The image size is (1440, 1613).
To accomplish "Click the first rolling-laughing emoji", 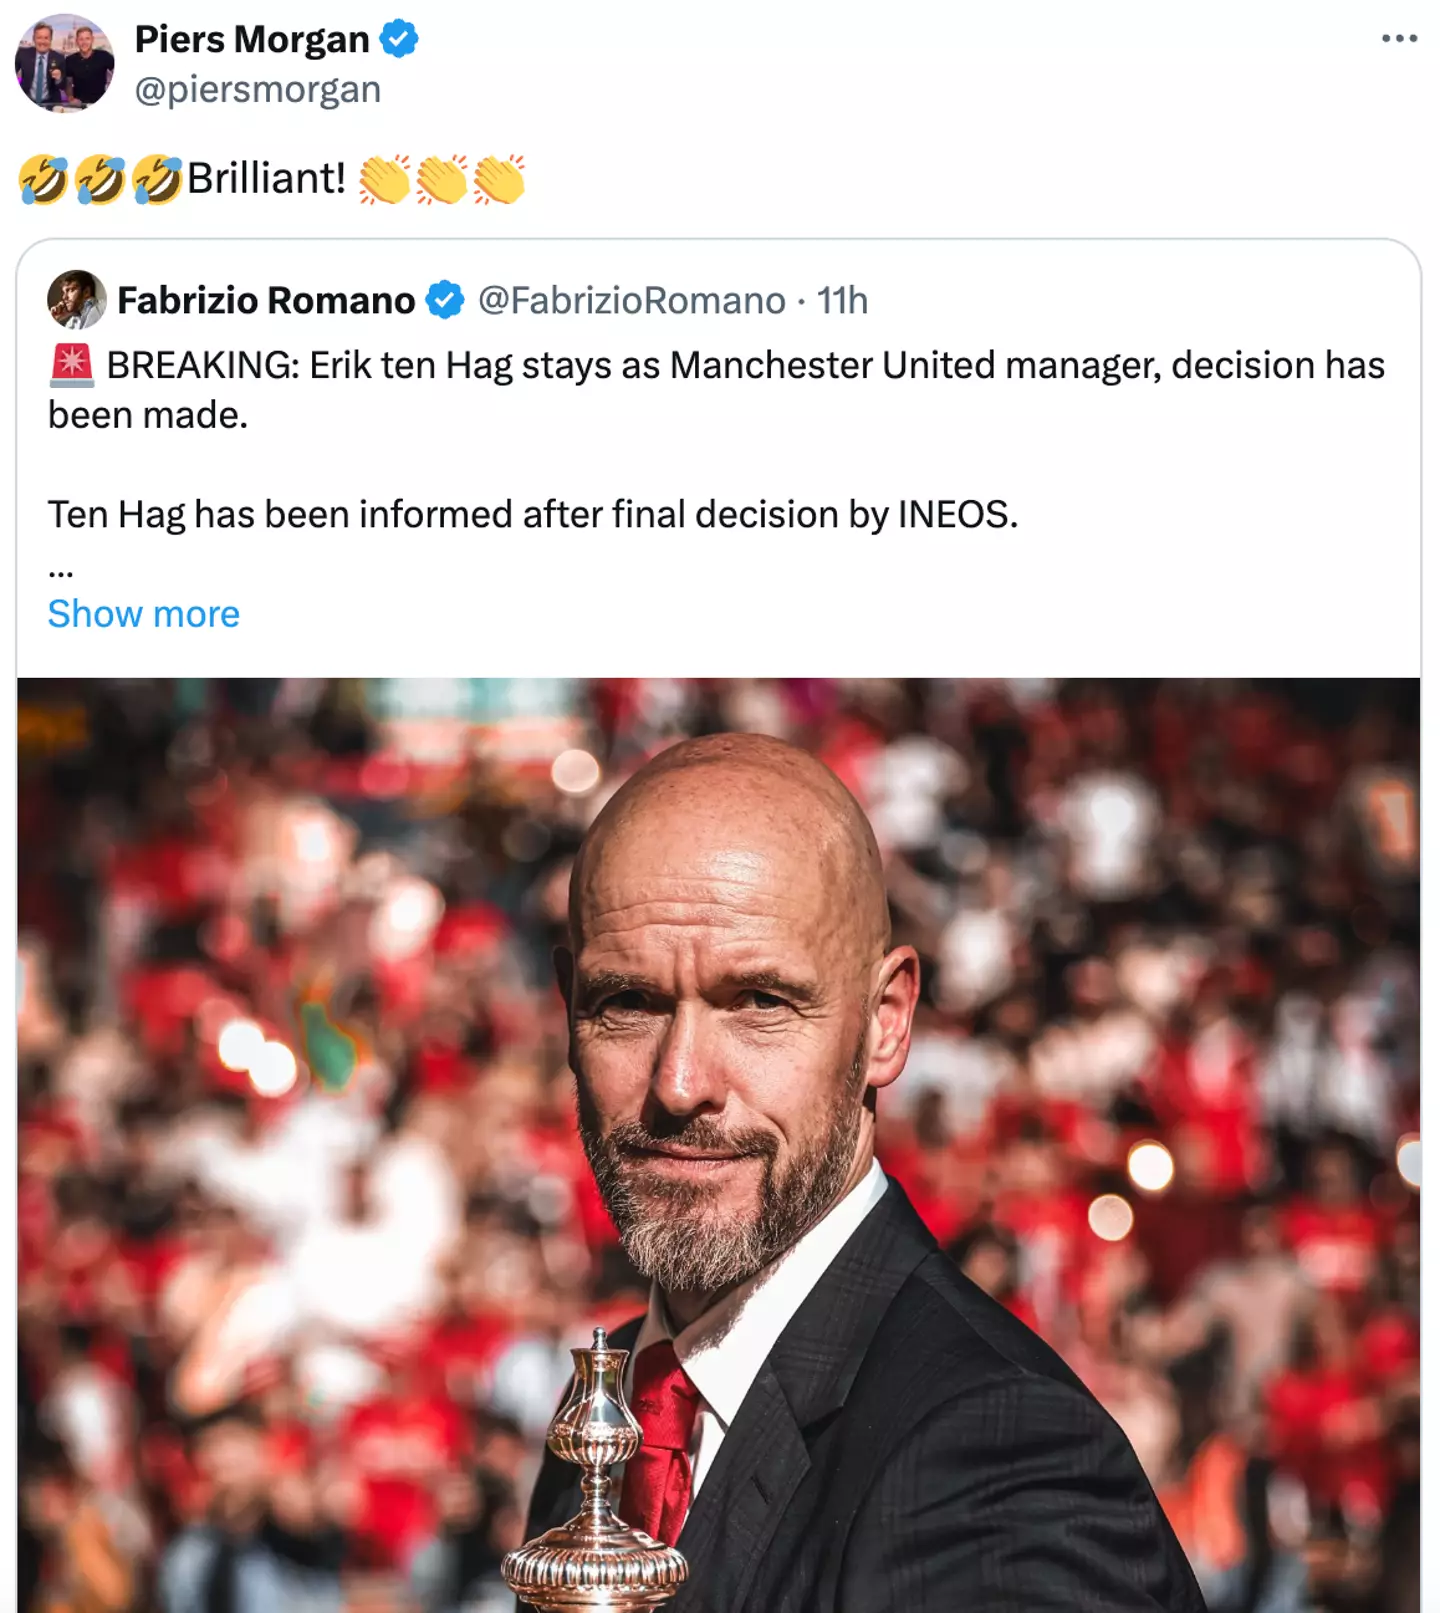I will click(43, 179).
